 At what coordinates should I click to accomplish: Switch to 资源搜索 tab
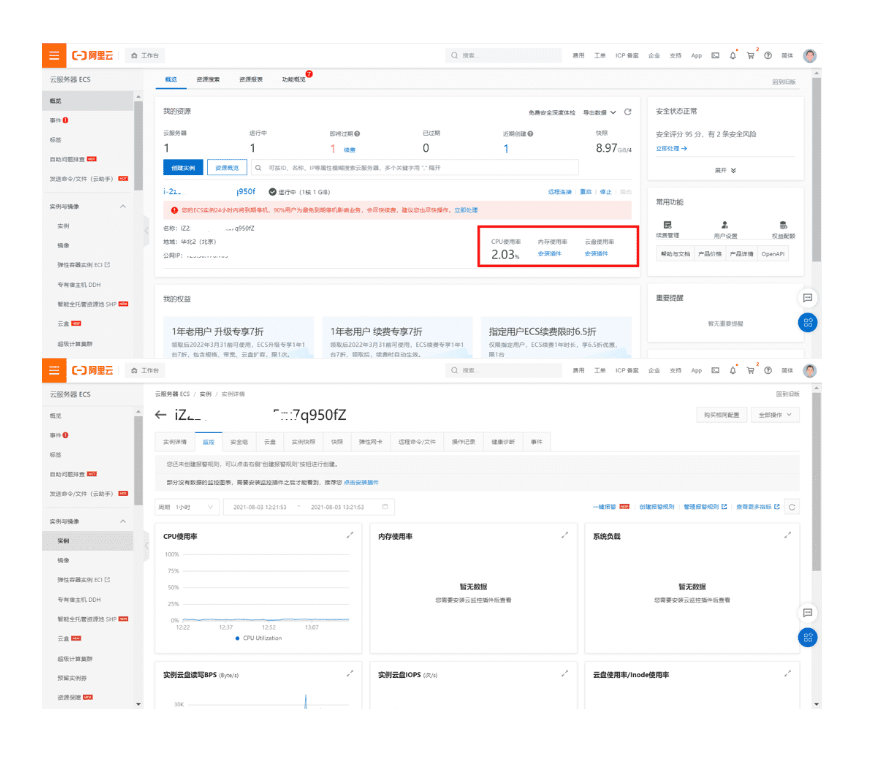208,79
